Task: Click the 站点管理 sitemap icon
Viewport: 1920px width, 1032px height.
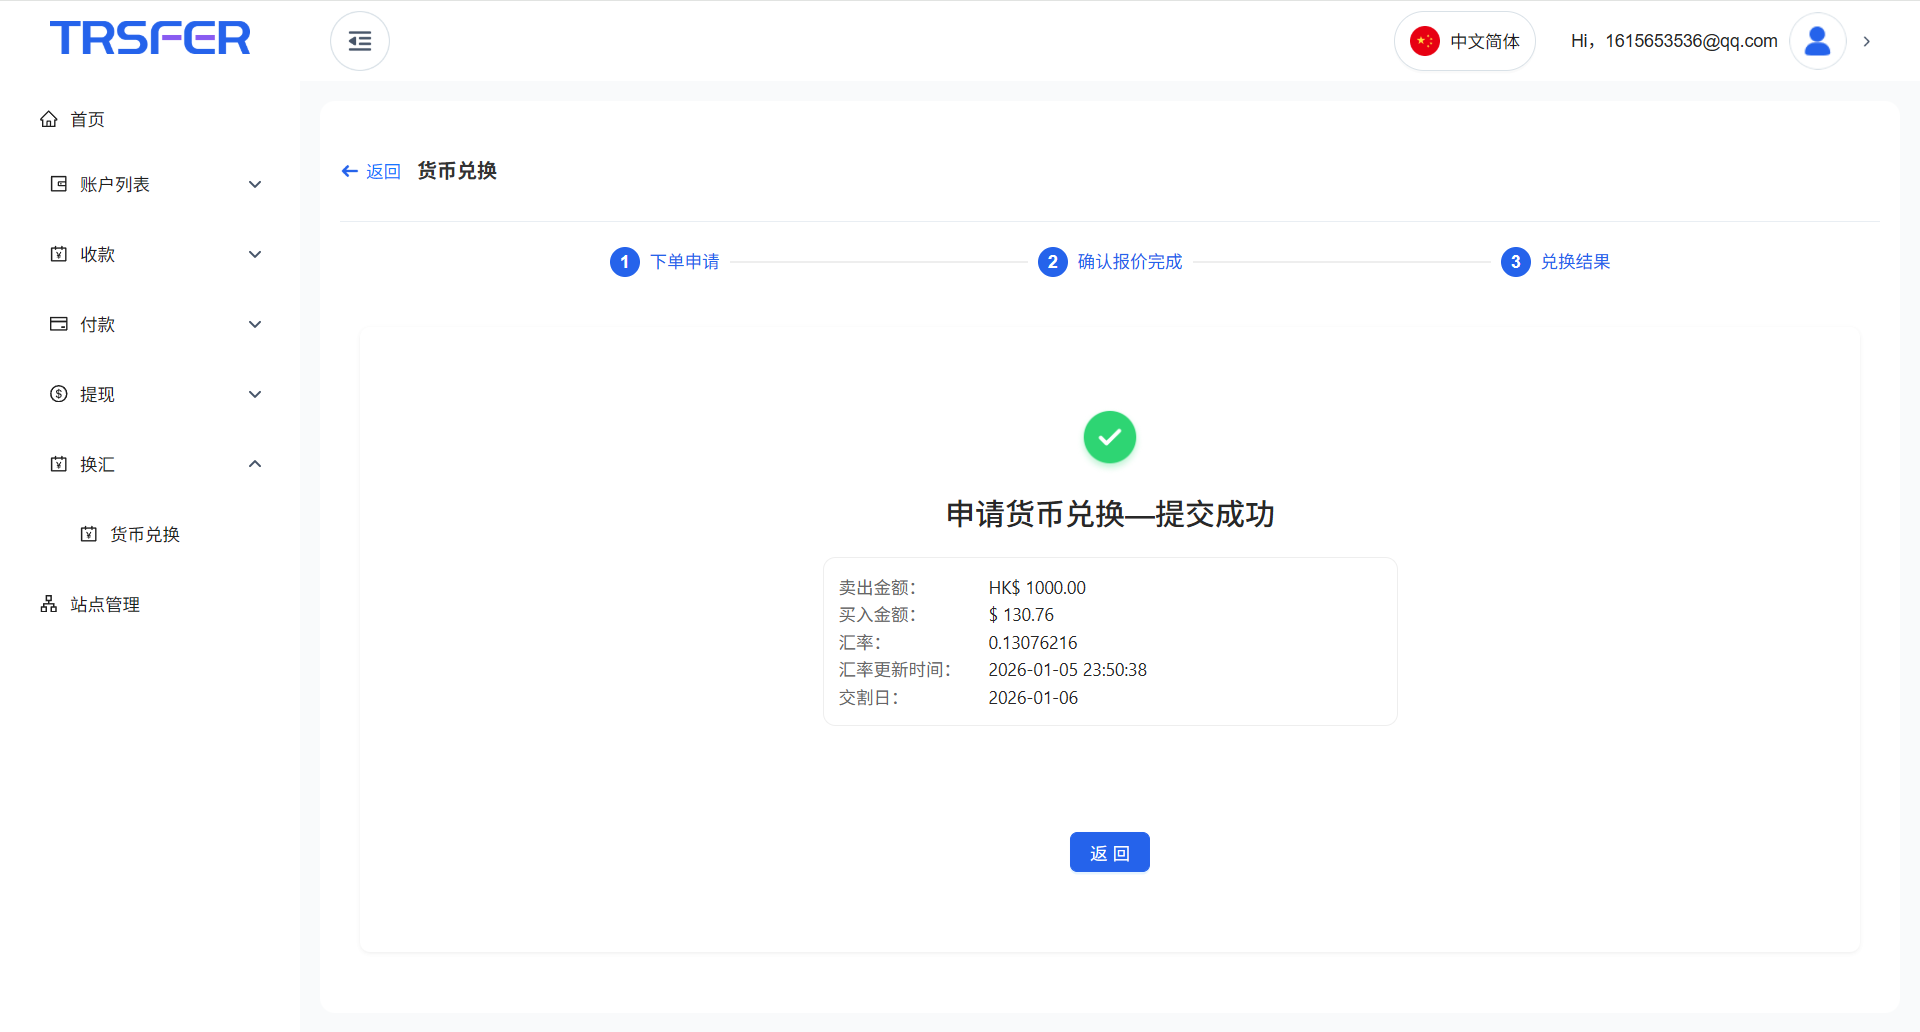Action: [x=49, y=604]
